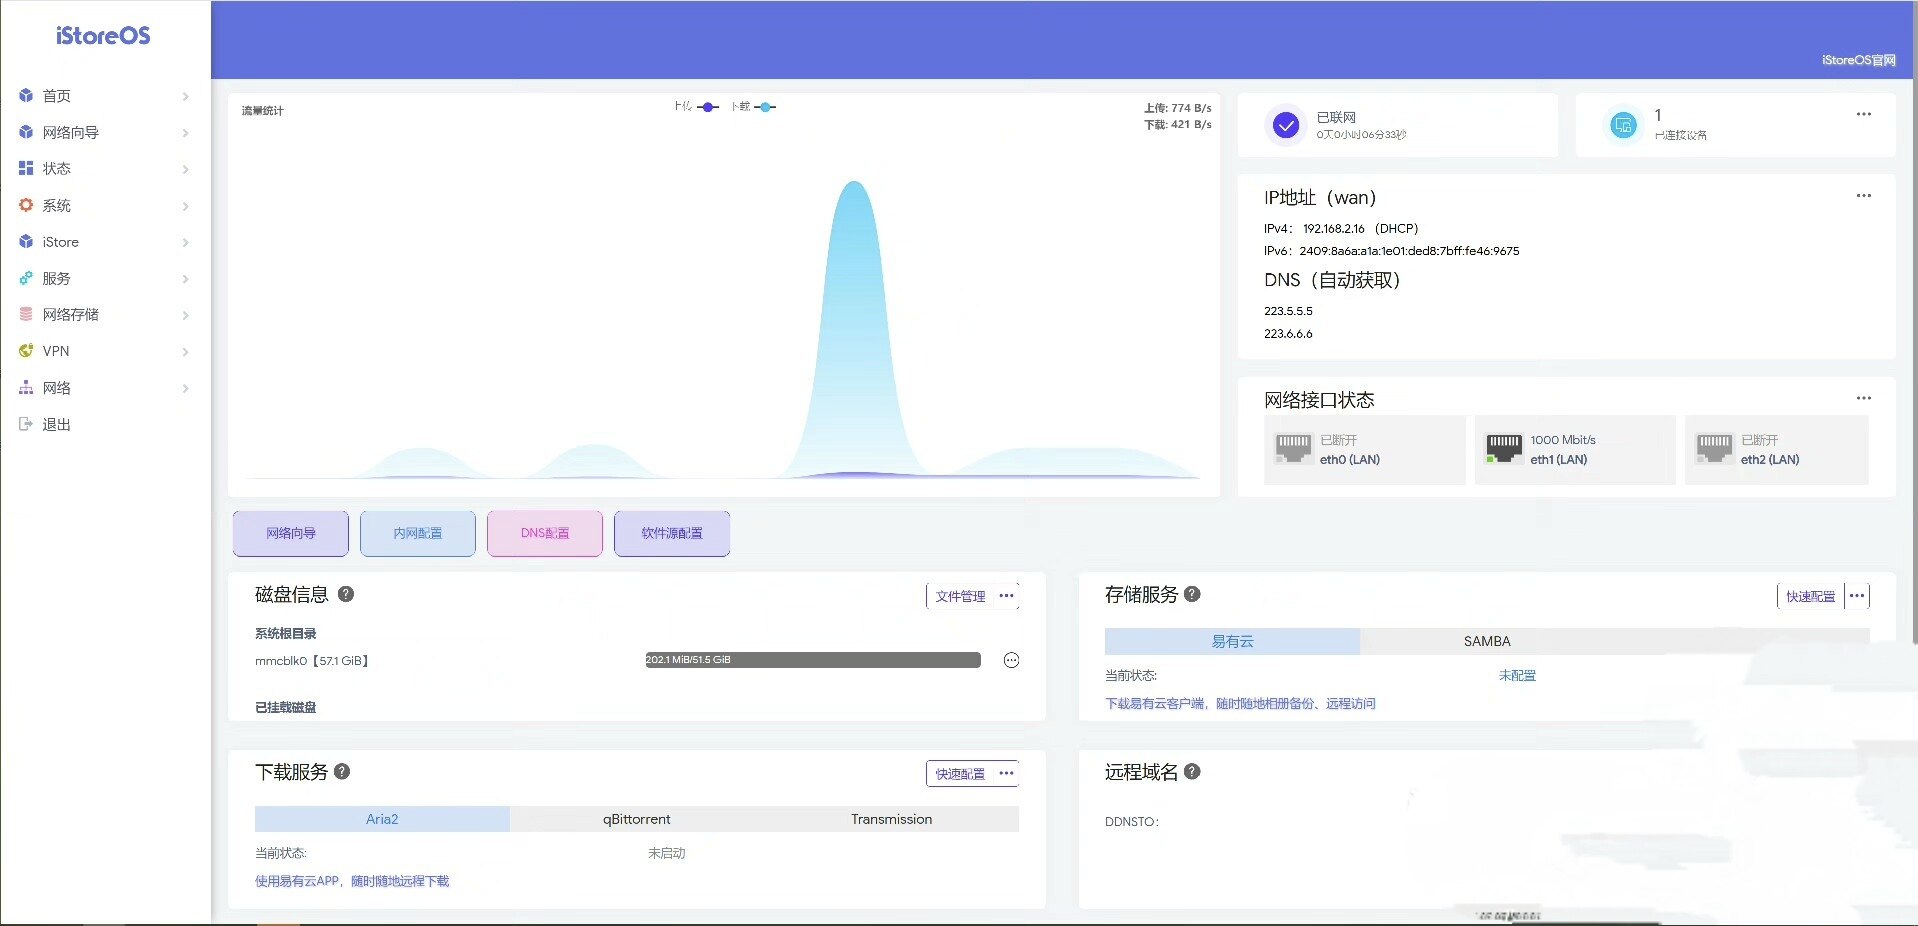Open the iStoreOS官网 link
The width and height of the screenshot is (1918, 926).
tap(1858, 60)
